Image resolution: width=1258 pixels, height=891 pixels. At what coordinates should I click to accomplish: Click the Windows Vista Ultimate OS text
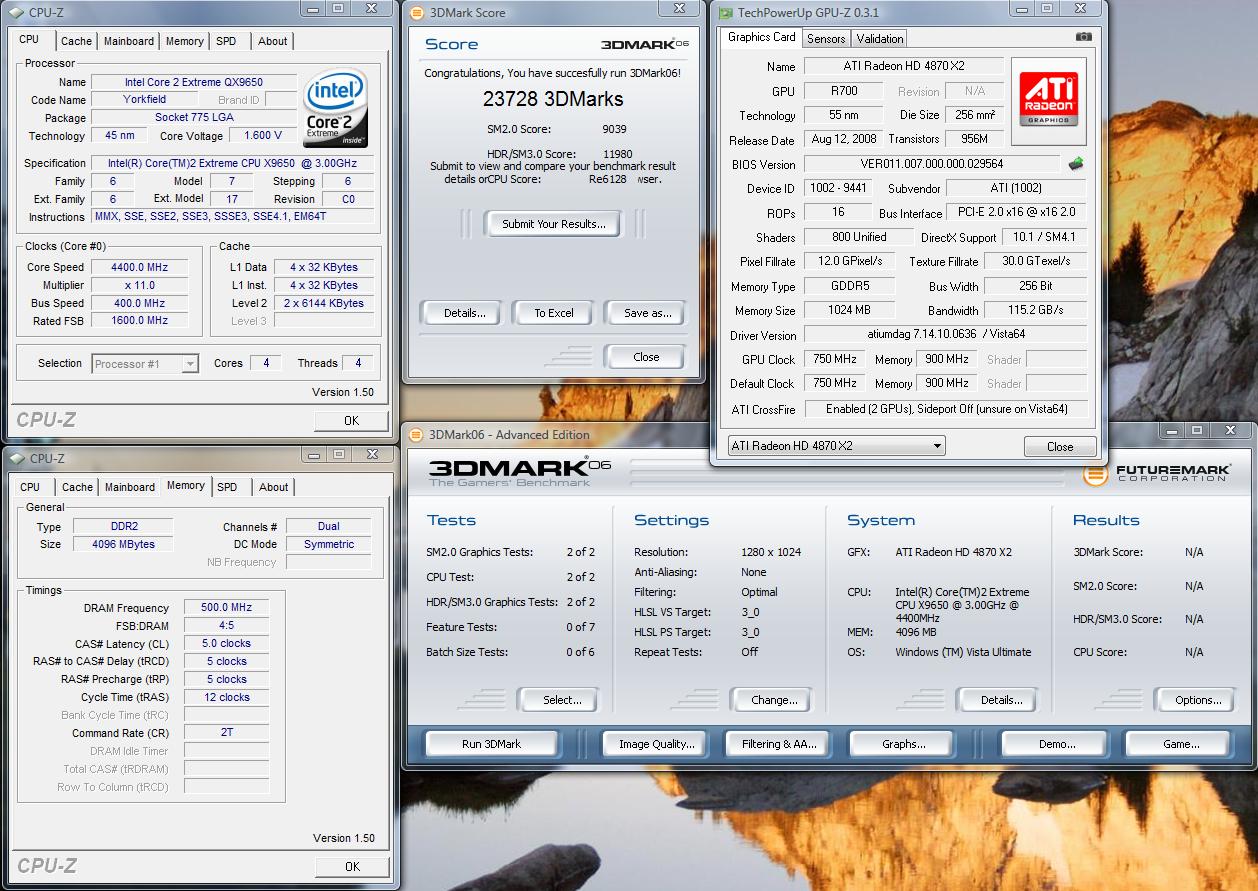click(x=963, y=652)
